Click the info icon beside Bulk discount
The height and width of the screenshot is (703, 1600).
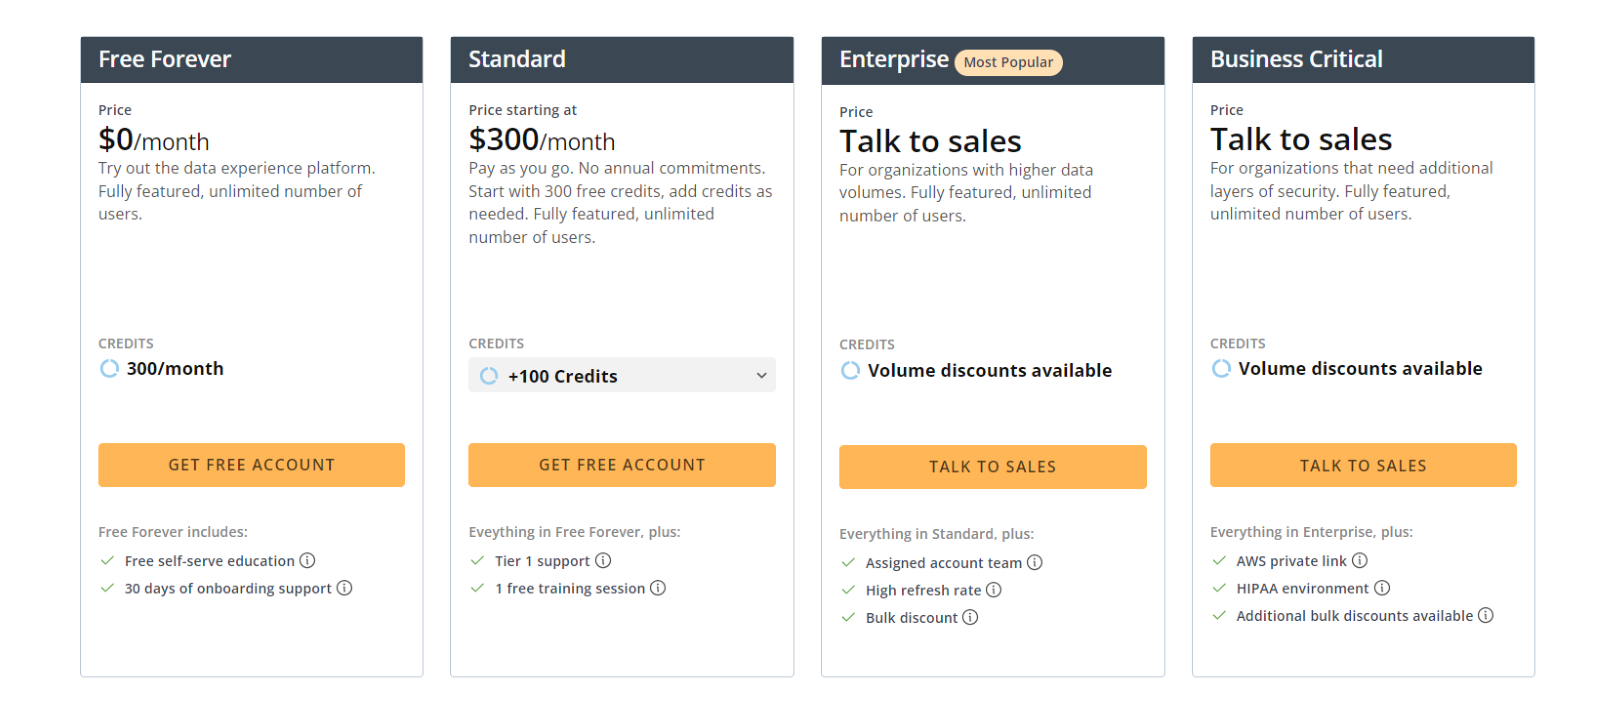pyautogui.click(x=970, y=617)
